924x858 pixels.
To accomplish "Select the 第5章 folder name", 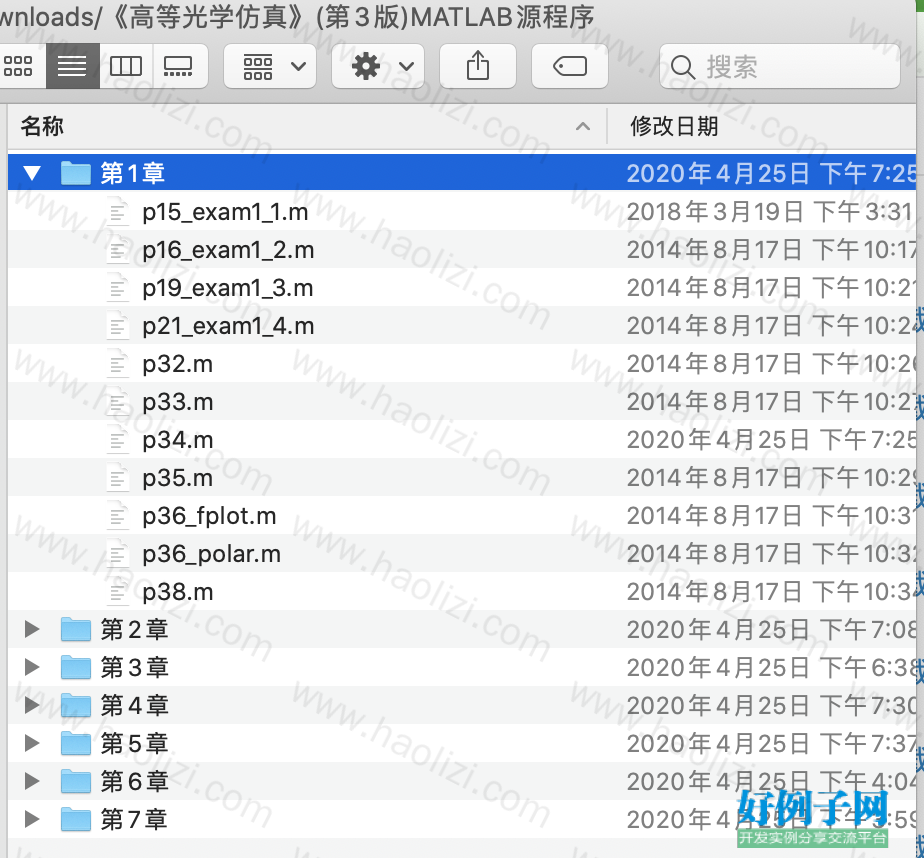I will [134, 743].
